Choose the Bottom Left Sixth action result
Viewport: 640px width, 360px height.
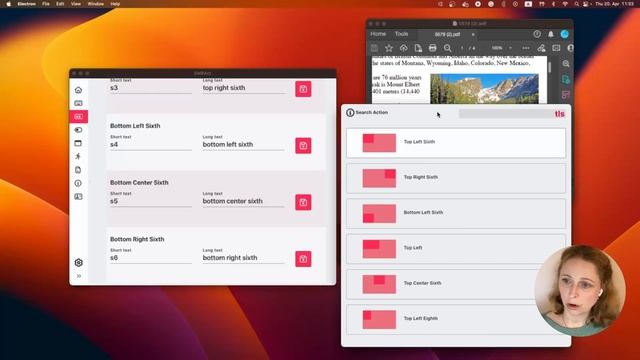(456, 213)
